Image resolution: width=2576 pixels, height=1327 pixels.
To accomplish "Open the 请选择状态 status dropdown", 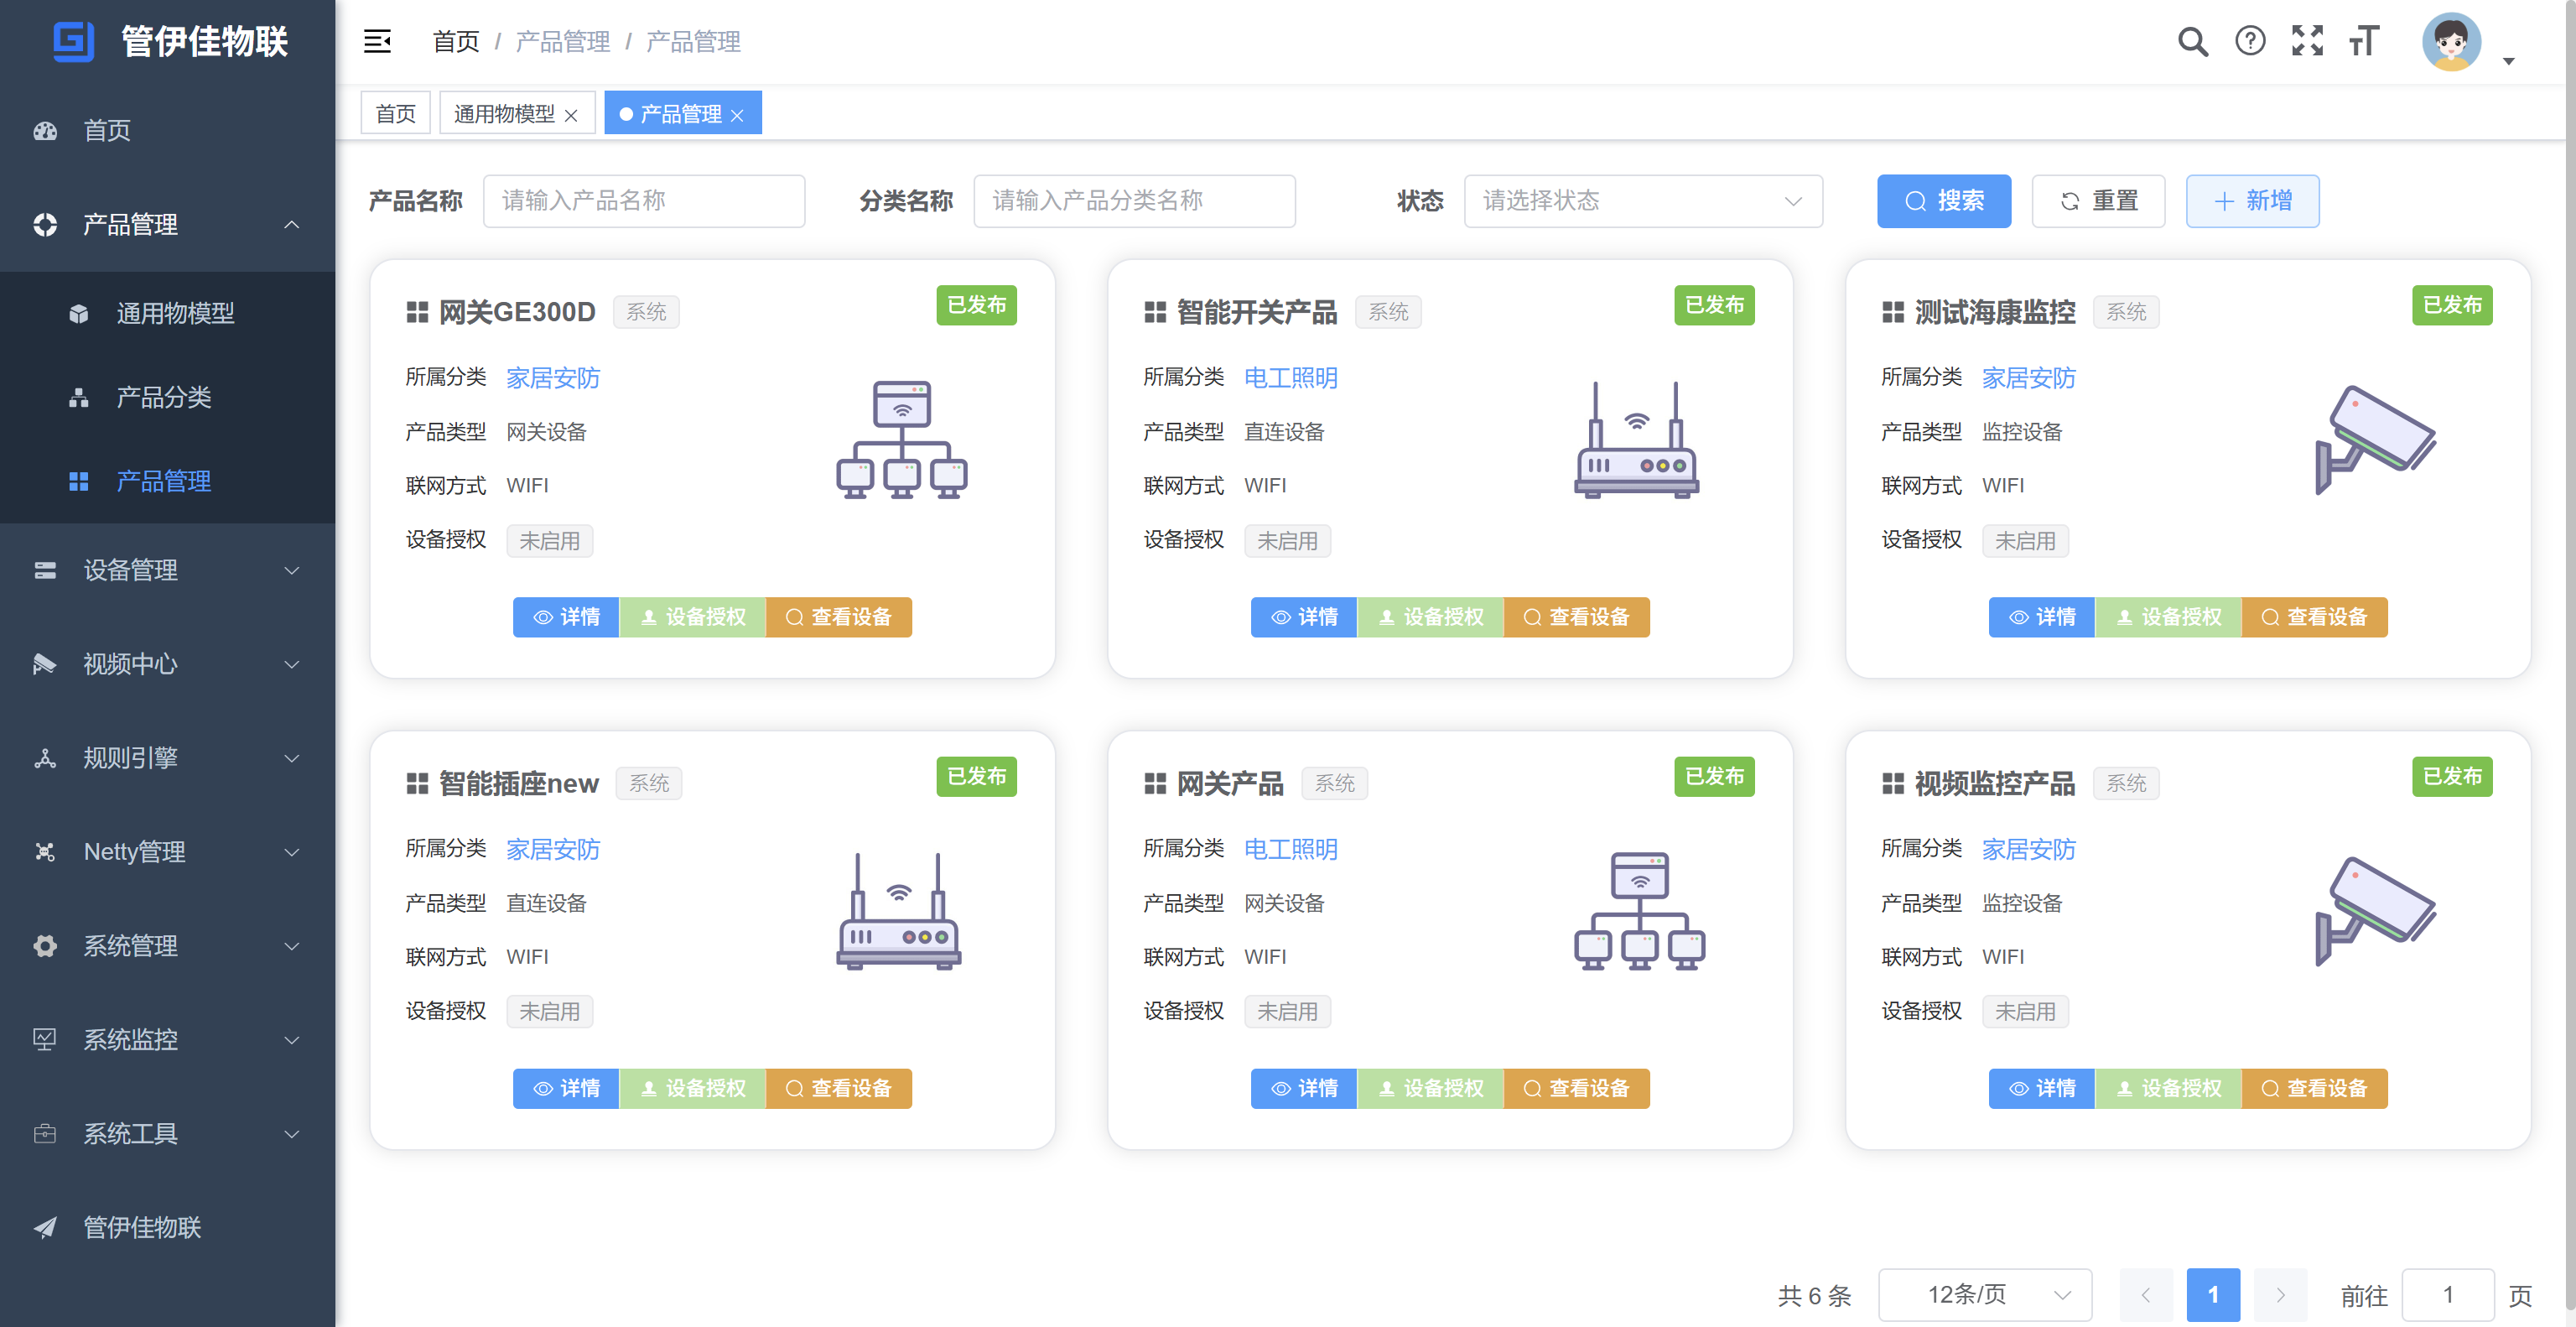I will (x=1643, y=201).
